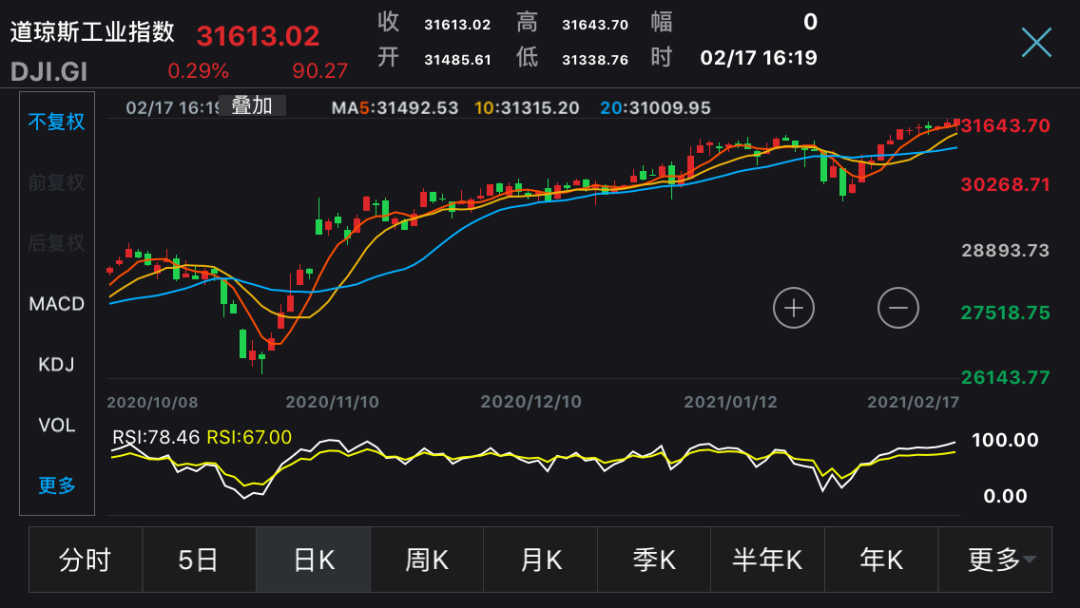Close the DJI.GI chart with the X icon

(1037, 41)
